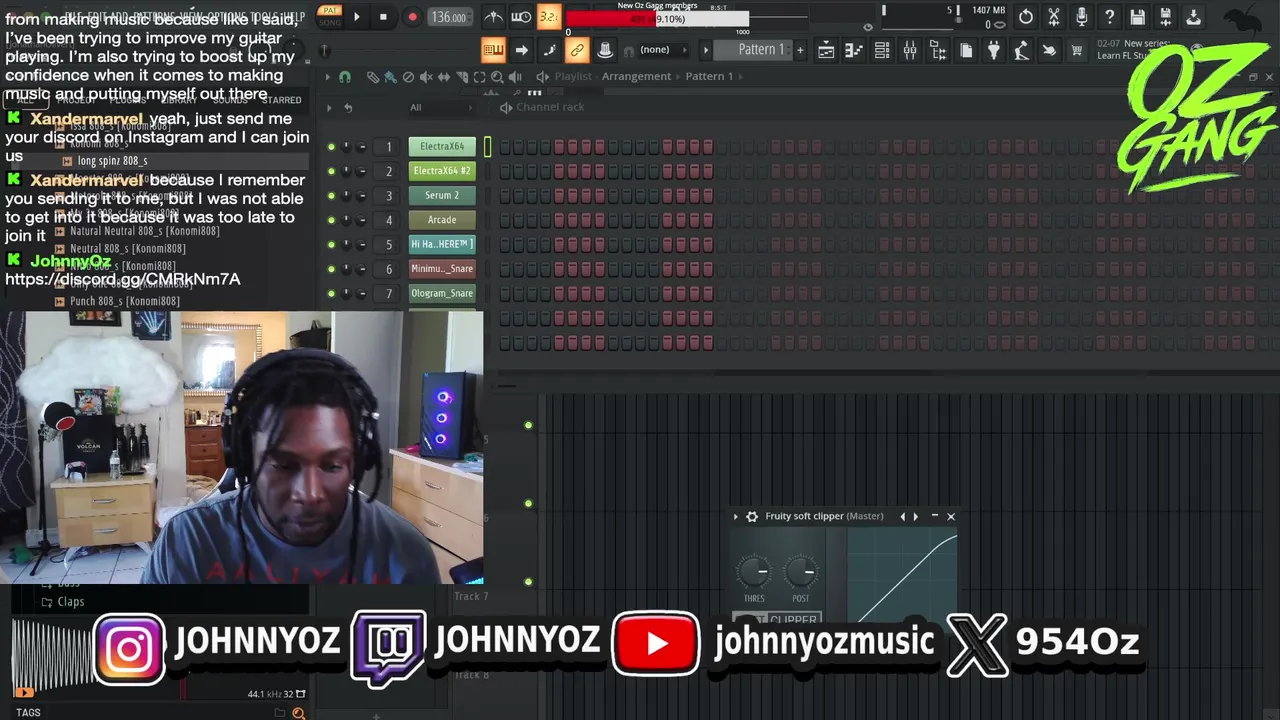Open the Mixer view icon

(910, 51)
